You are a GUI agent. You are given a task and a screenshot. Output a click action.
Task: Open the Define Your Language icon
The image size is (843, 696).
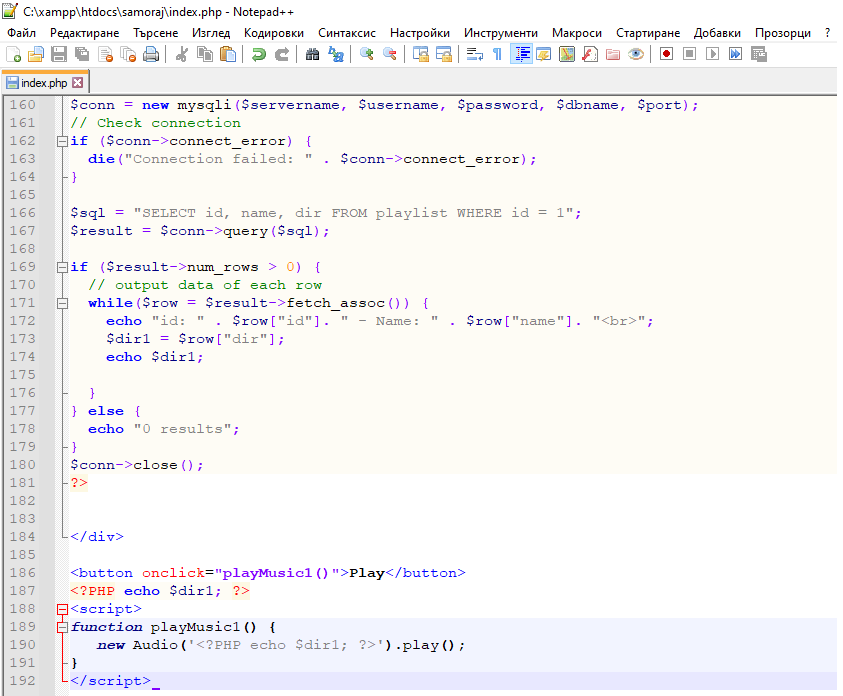pyautogui.click(x=544, y=54)
